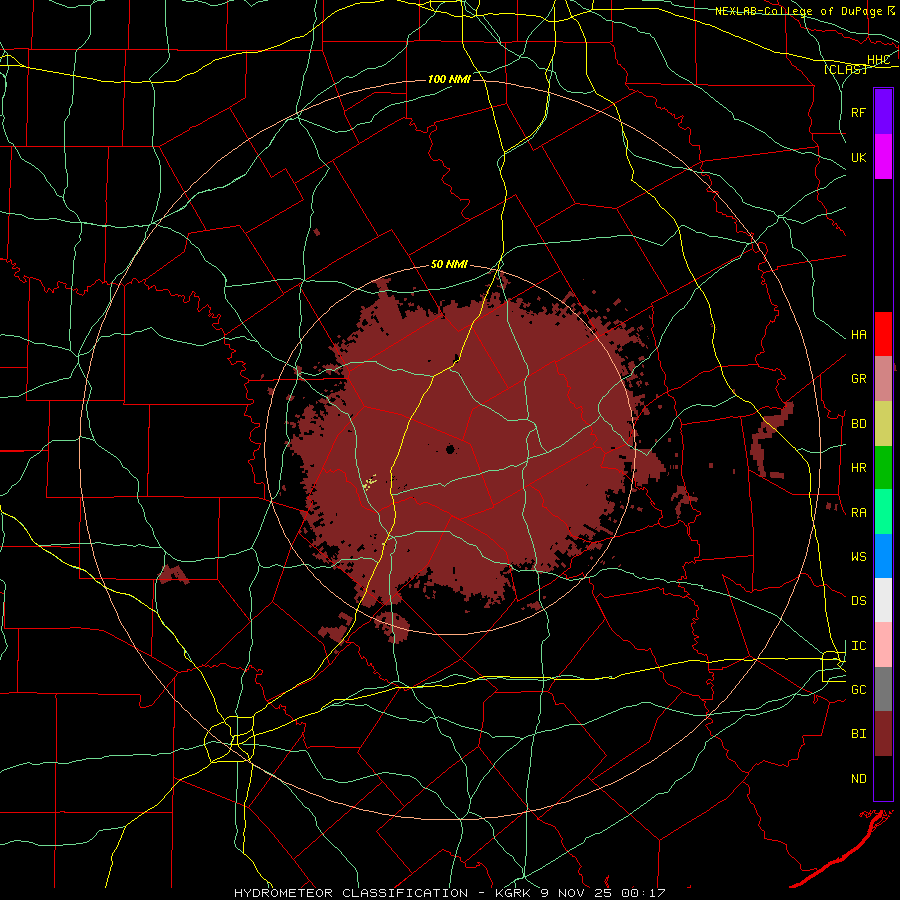Click the RA legend label
This screenshot has height=900, width=900.
(859, 513)
